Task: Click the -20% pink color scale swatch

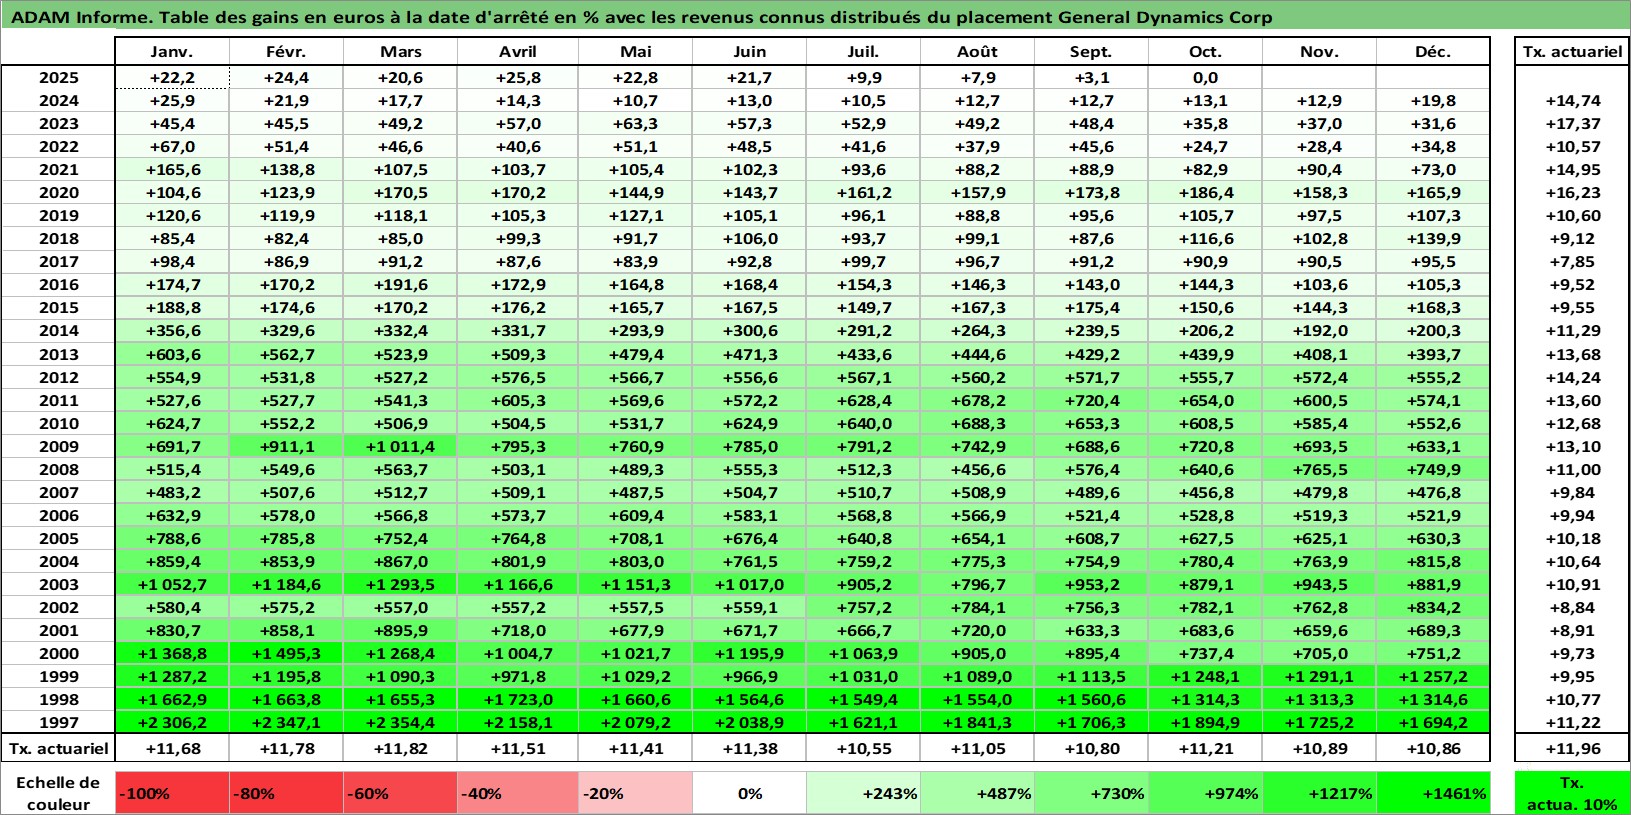Action: coord(635,792)
